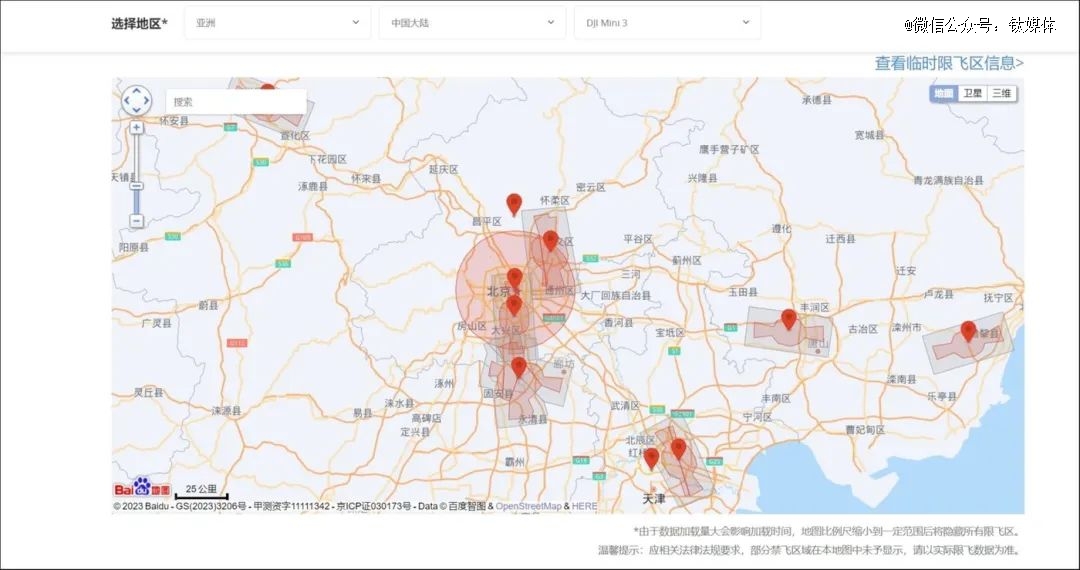Image resolution: width=1080 pixels, height=570 pixels.
Task: Click the Baidu map logo
Action: 142,487
